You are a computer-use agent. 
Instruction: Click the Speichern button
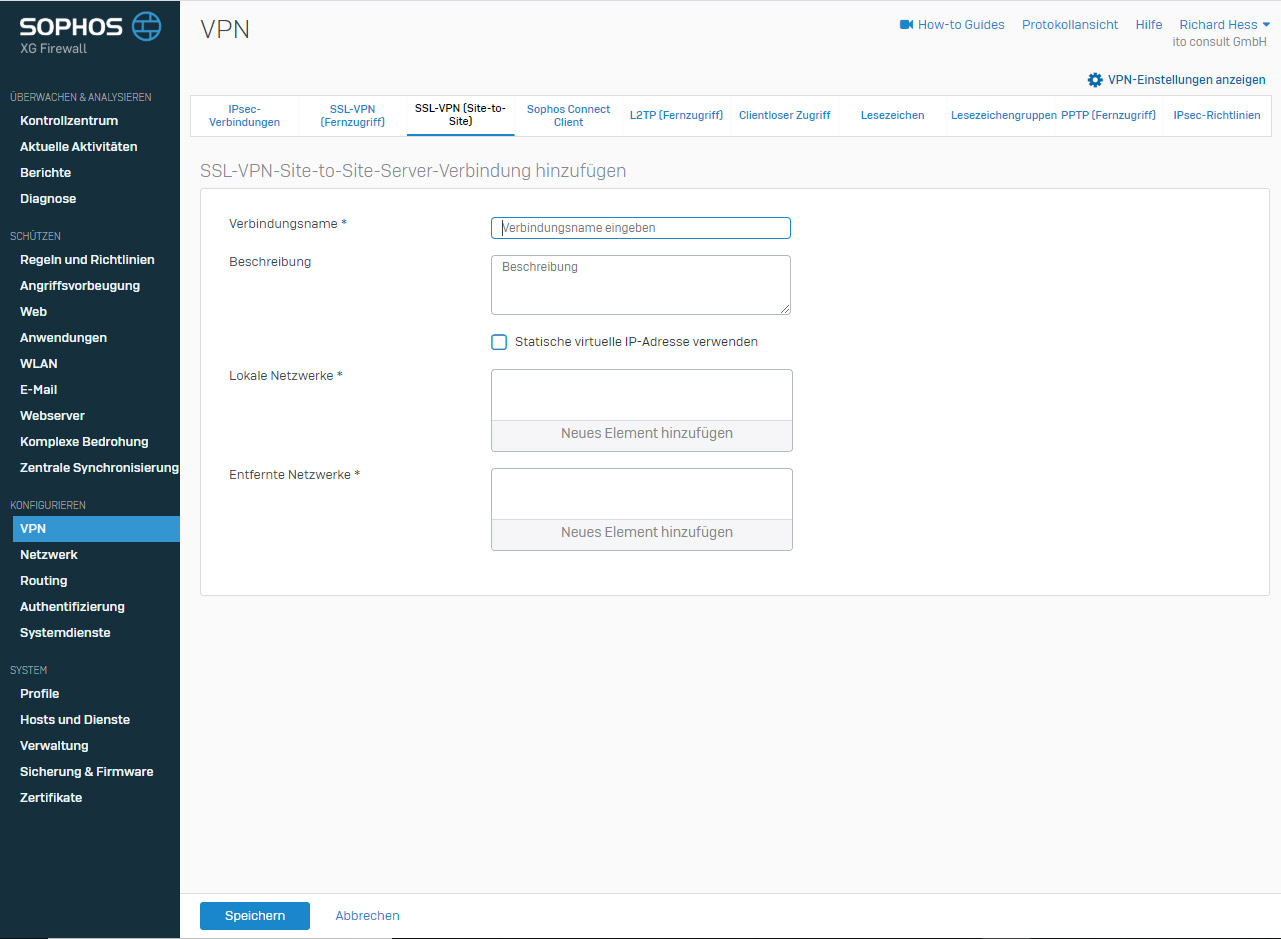tap(254, 916)
